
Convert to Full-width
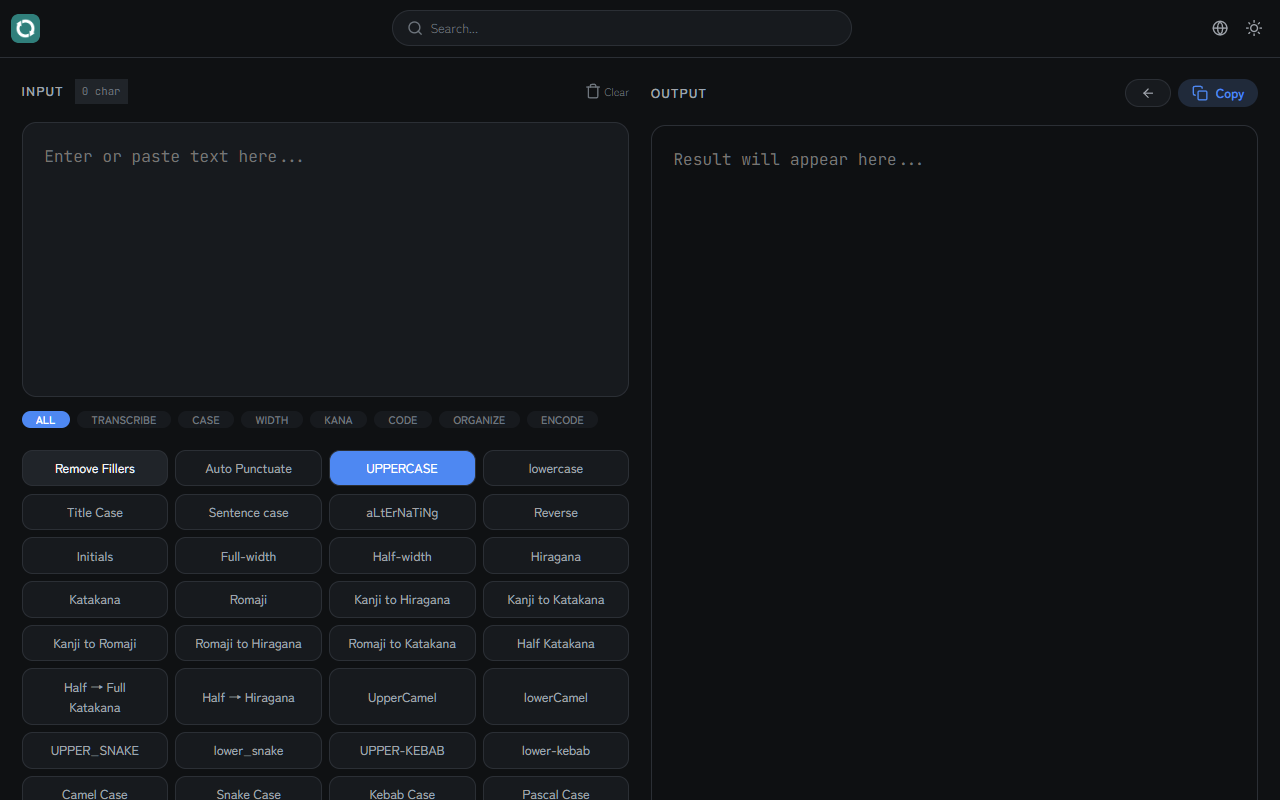click(x=248, y=556)
